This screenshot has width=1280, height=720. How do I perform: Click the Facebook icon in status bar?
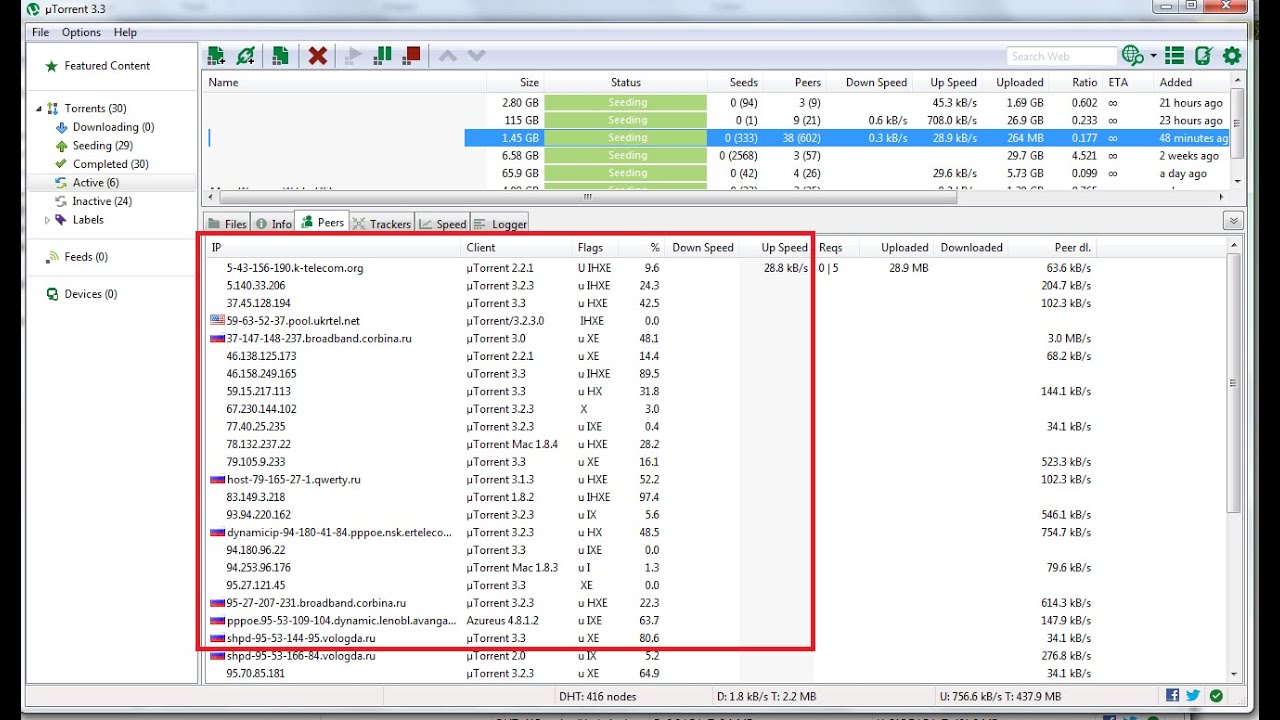point(1173,696)
